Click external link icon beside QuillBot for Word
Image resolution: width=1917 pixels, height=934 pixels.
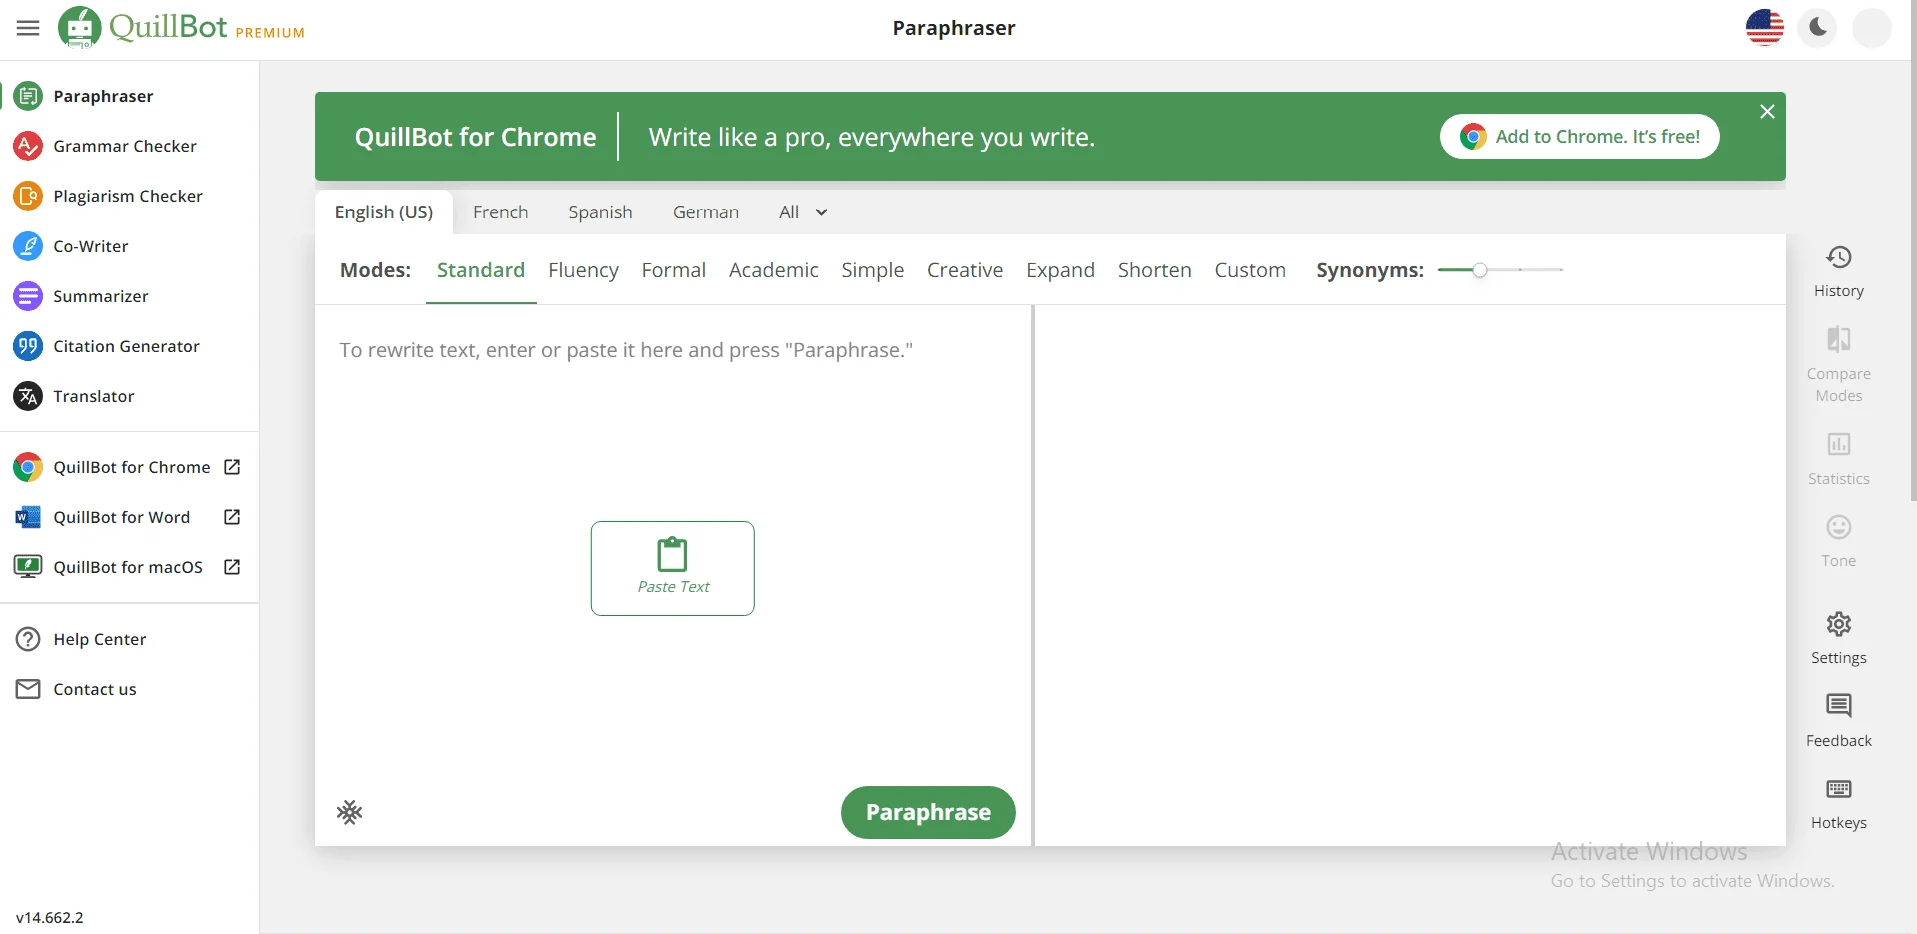click(x=232, y=517)
